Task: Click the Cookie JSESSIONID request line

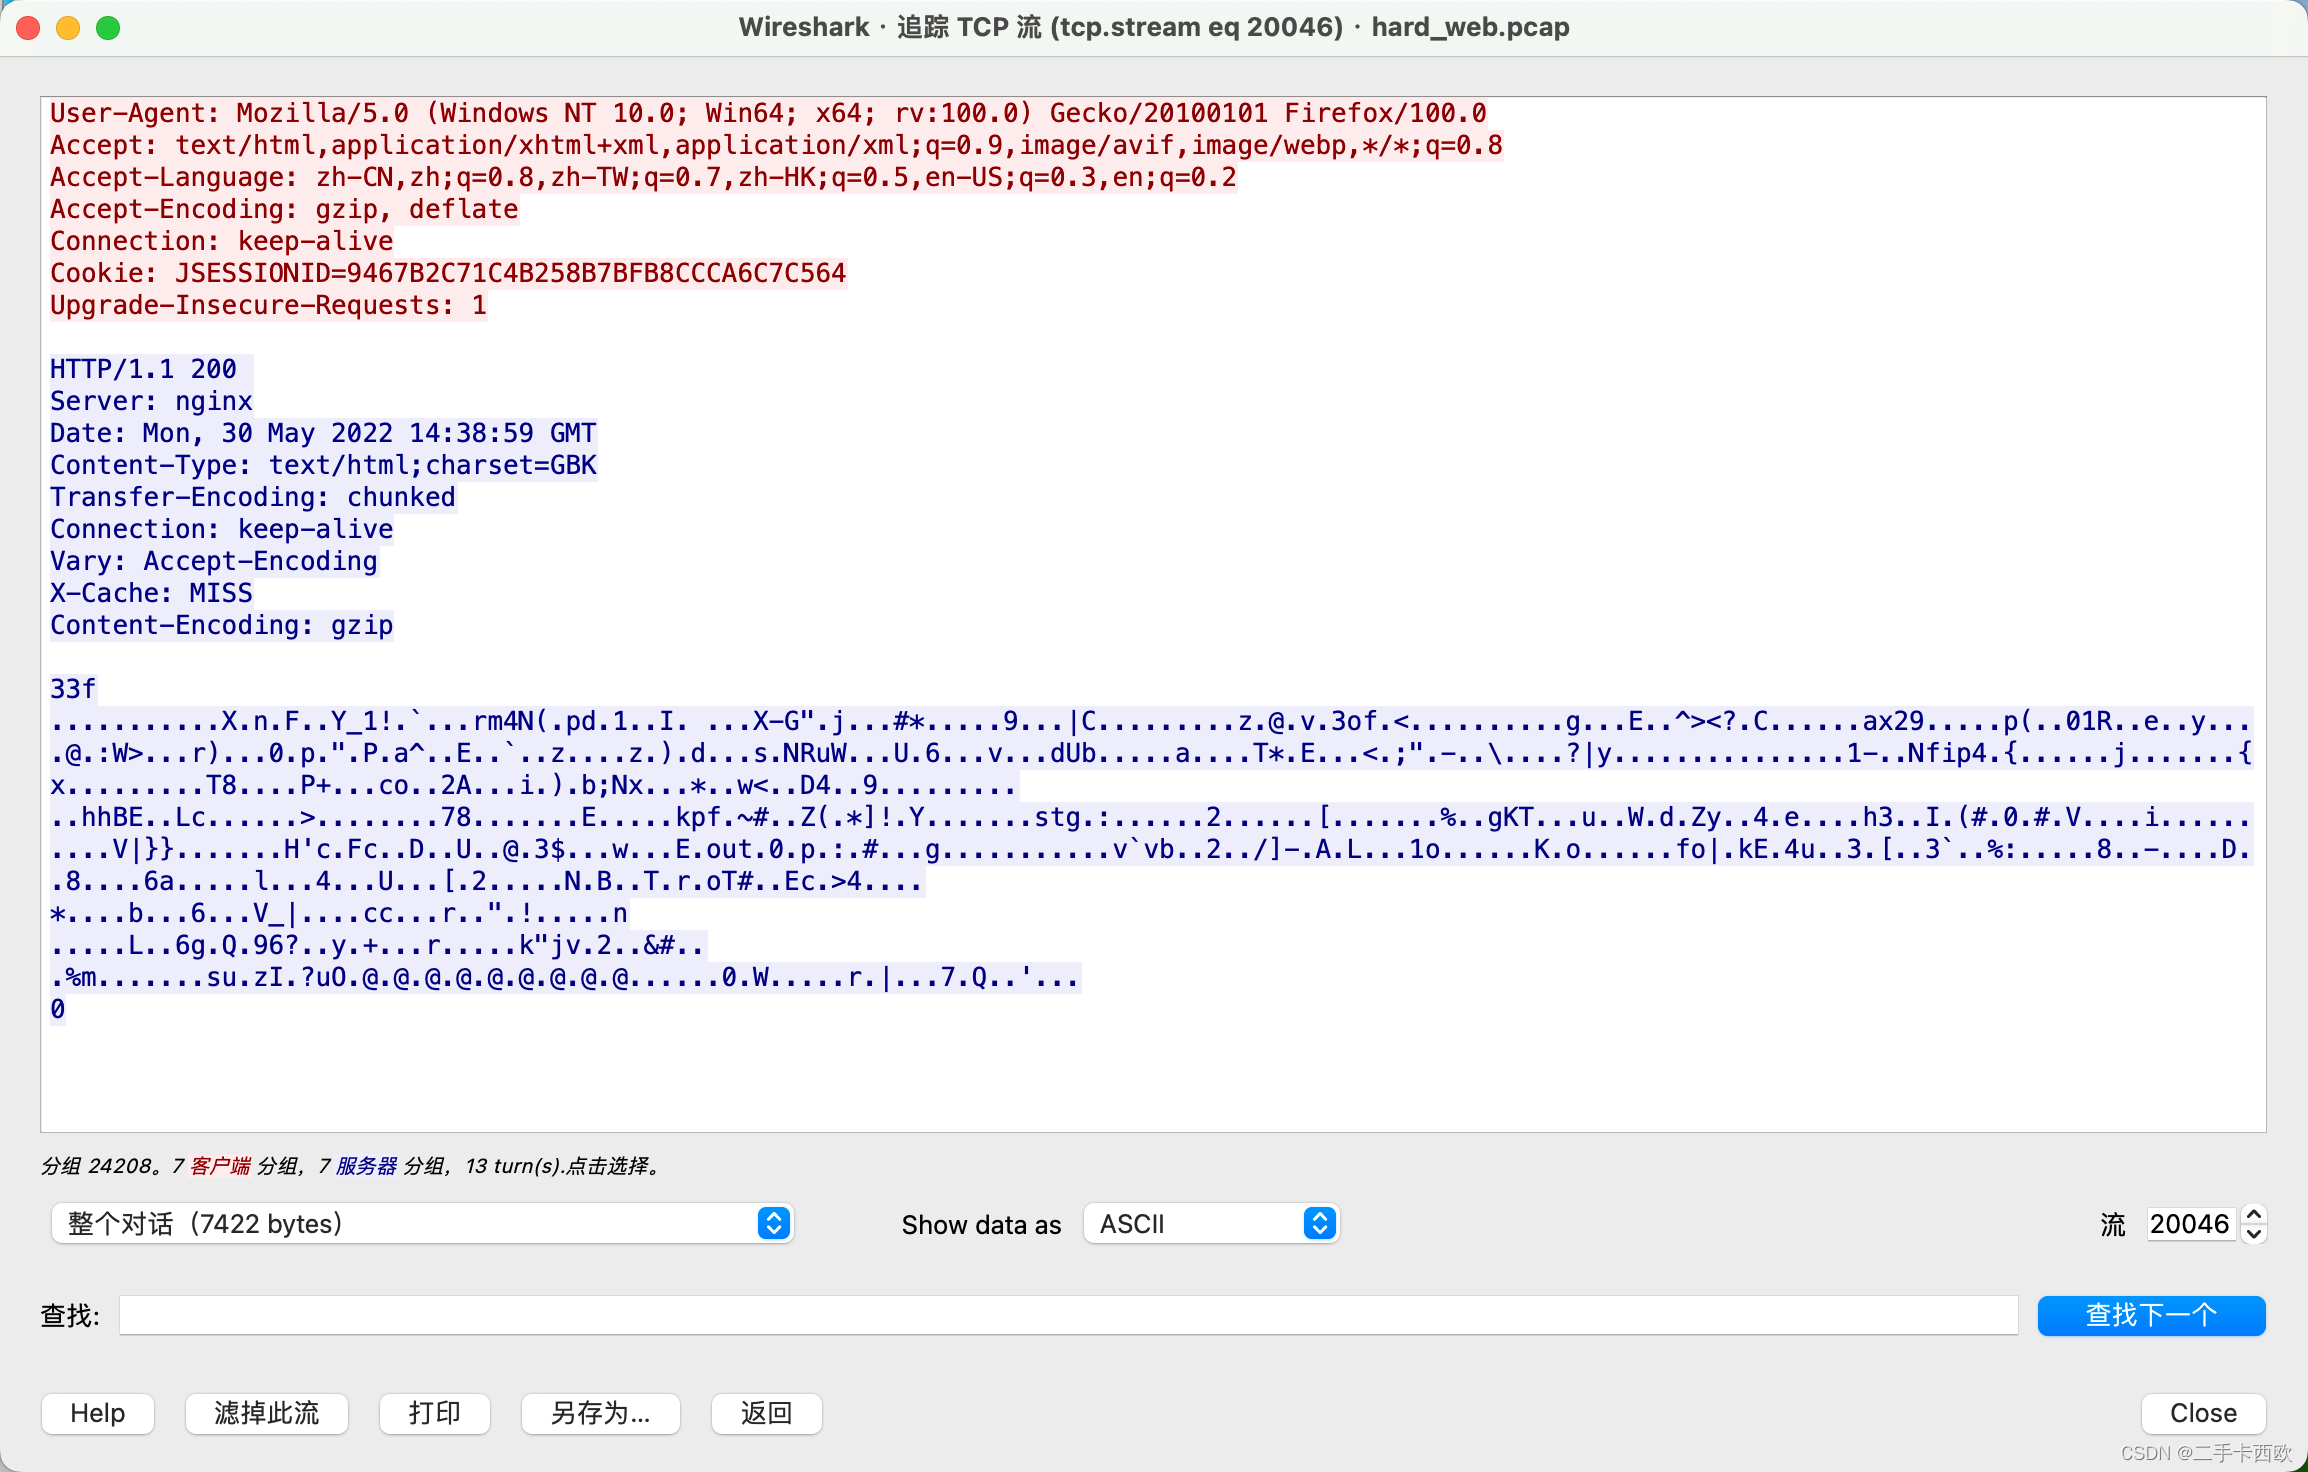Action: [448, 273]
